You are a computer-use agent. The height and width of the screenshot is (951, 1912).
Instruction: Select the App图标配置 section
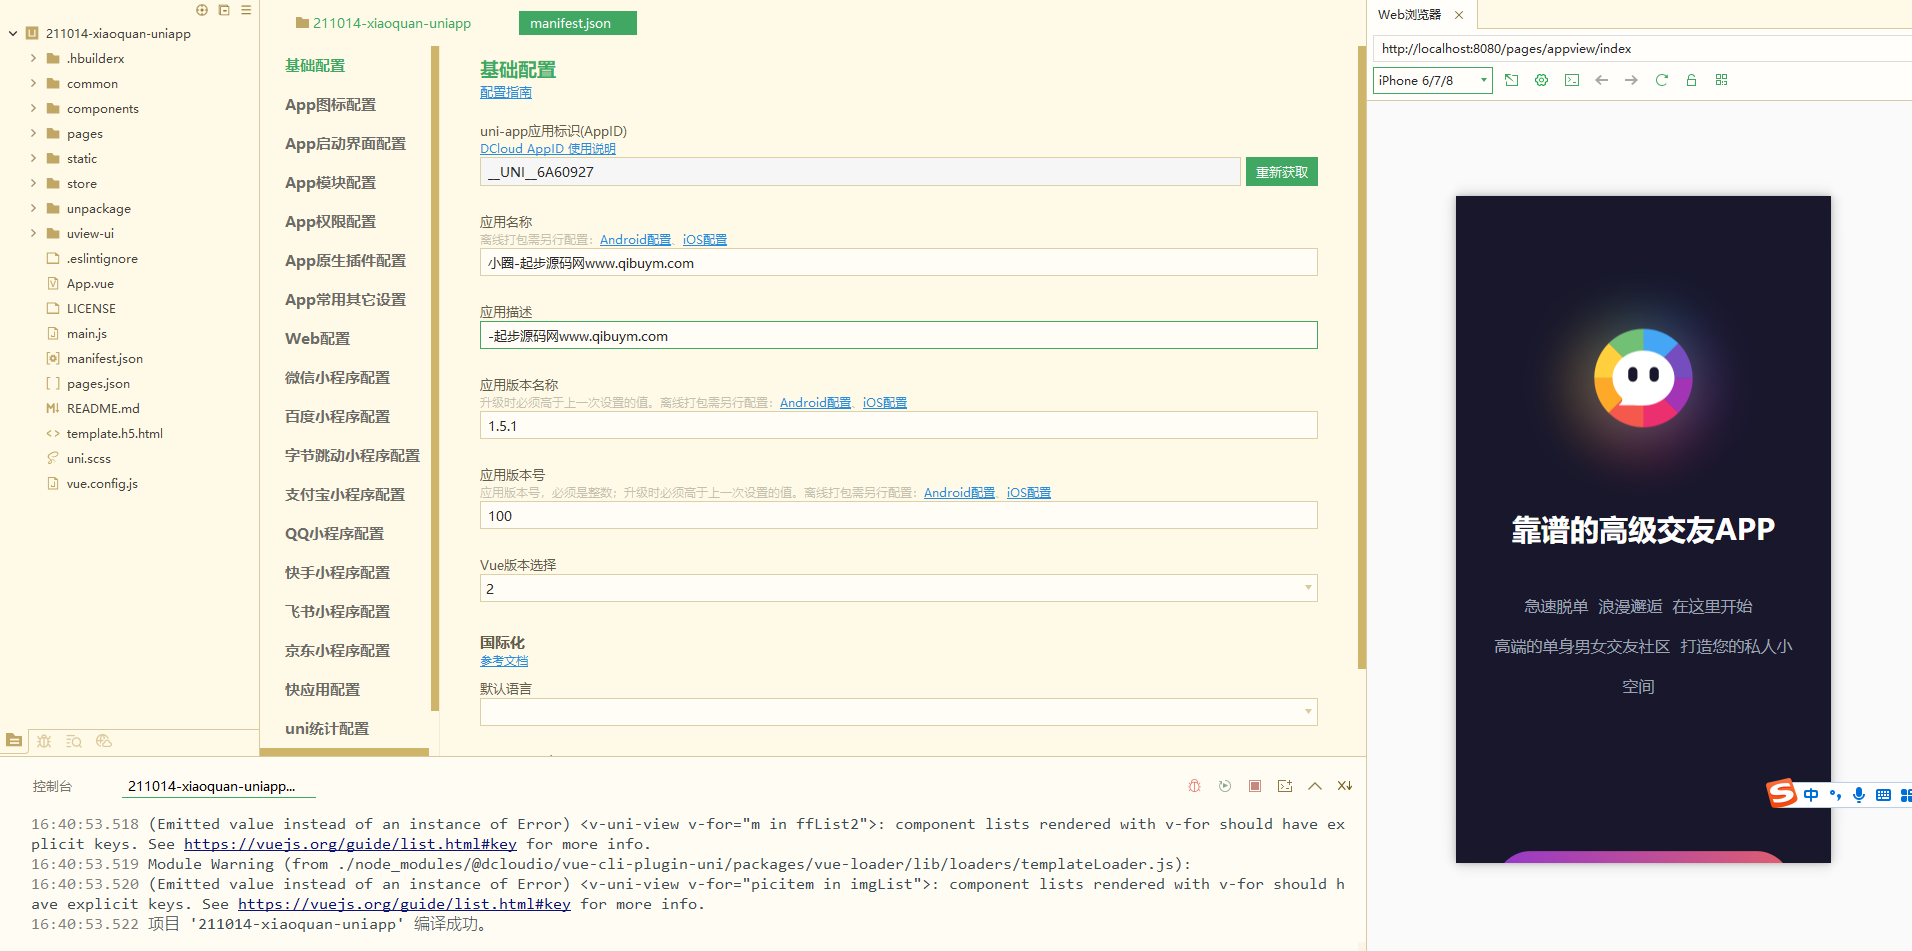click(330, 105)
